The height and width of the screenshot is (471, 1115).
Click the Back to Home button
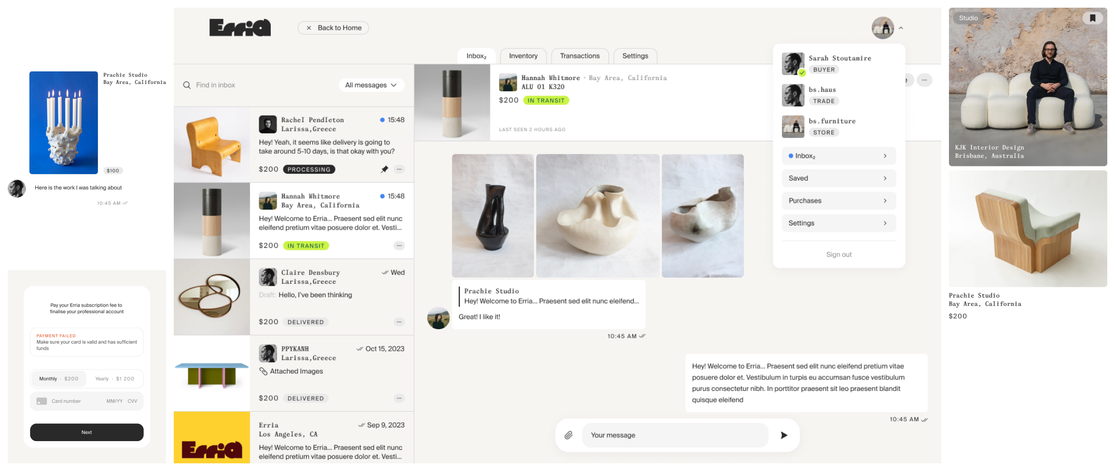[x=333, y=28]
